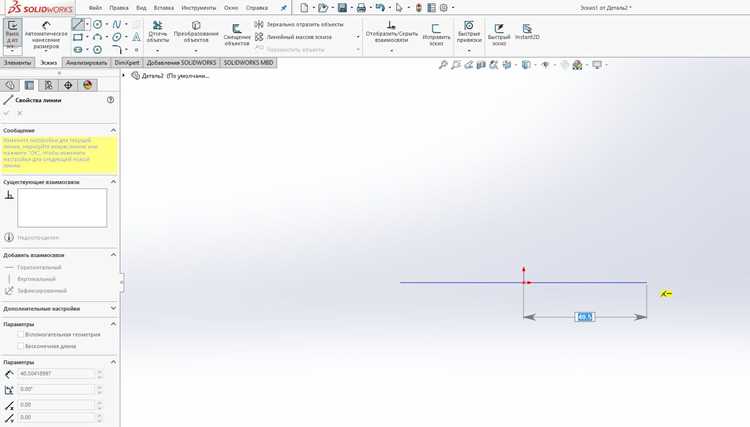Open the FeatureManager design tree tab
Screen dimensions: 750x427
coord(10,85)
